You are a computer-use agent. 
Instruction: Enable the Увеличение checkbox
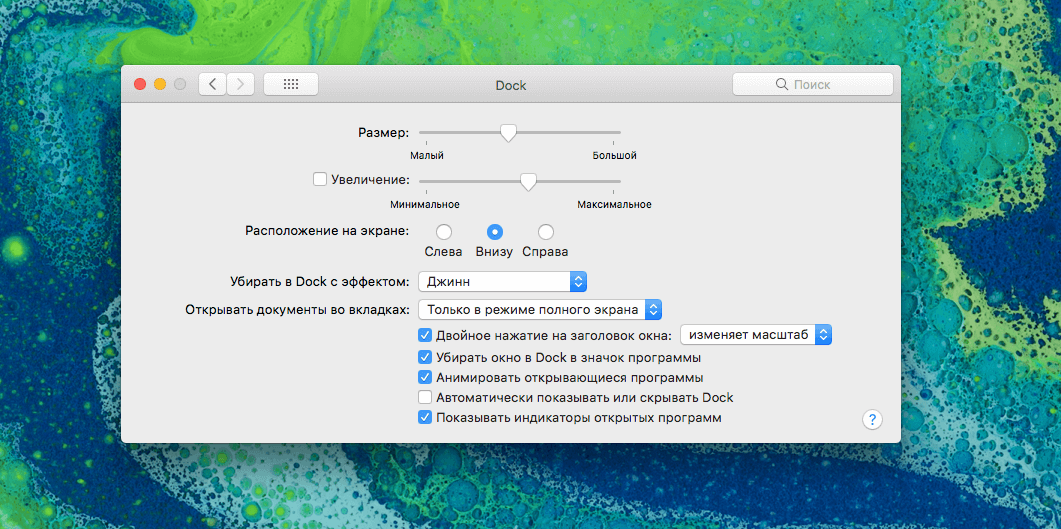(x=320, y=179)
